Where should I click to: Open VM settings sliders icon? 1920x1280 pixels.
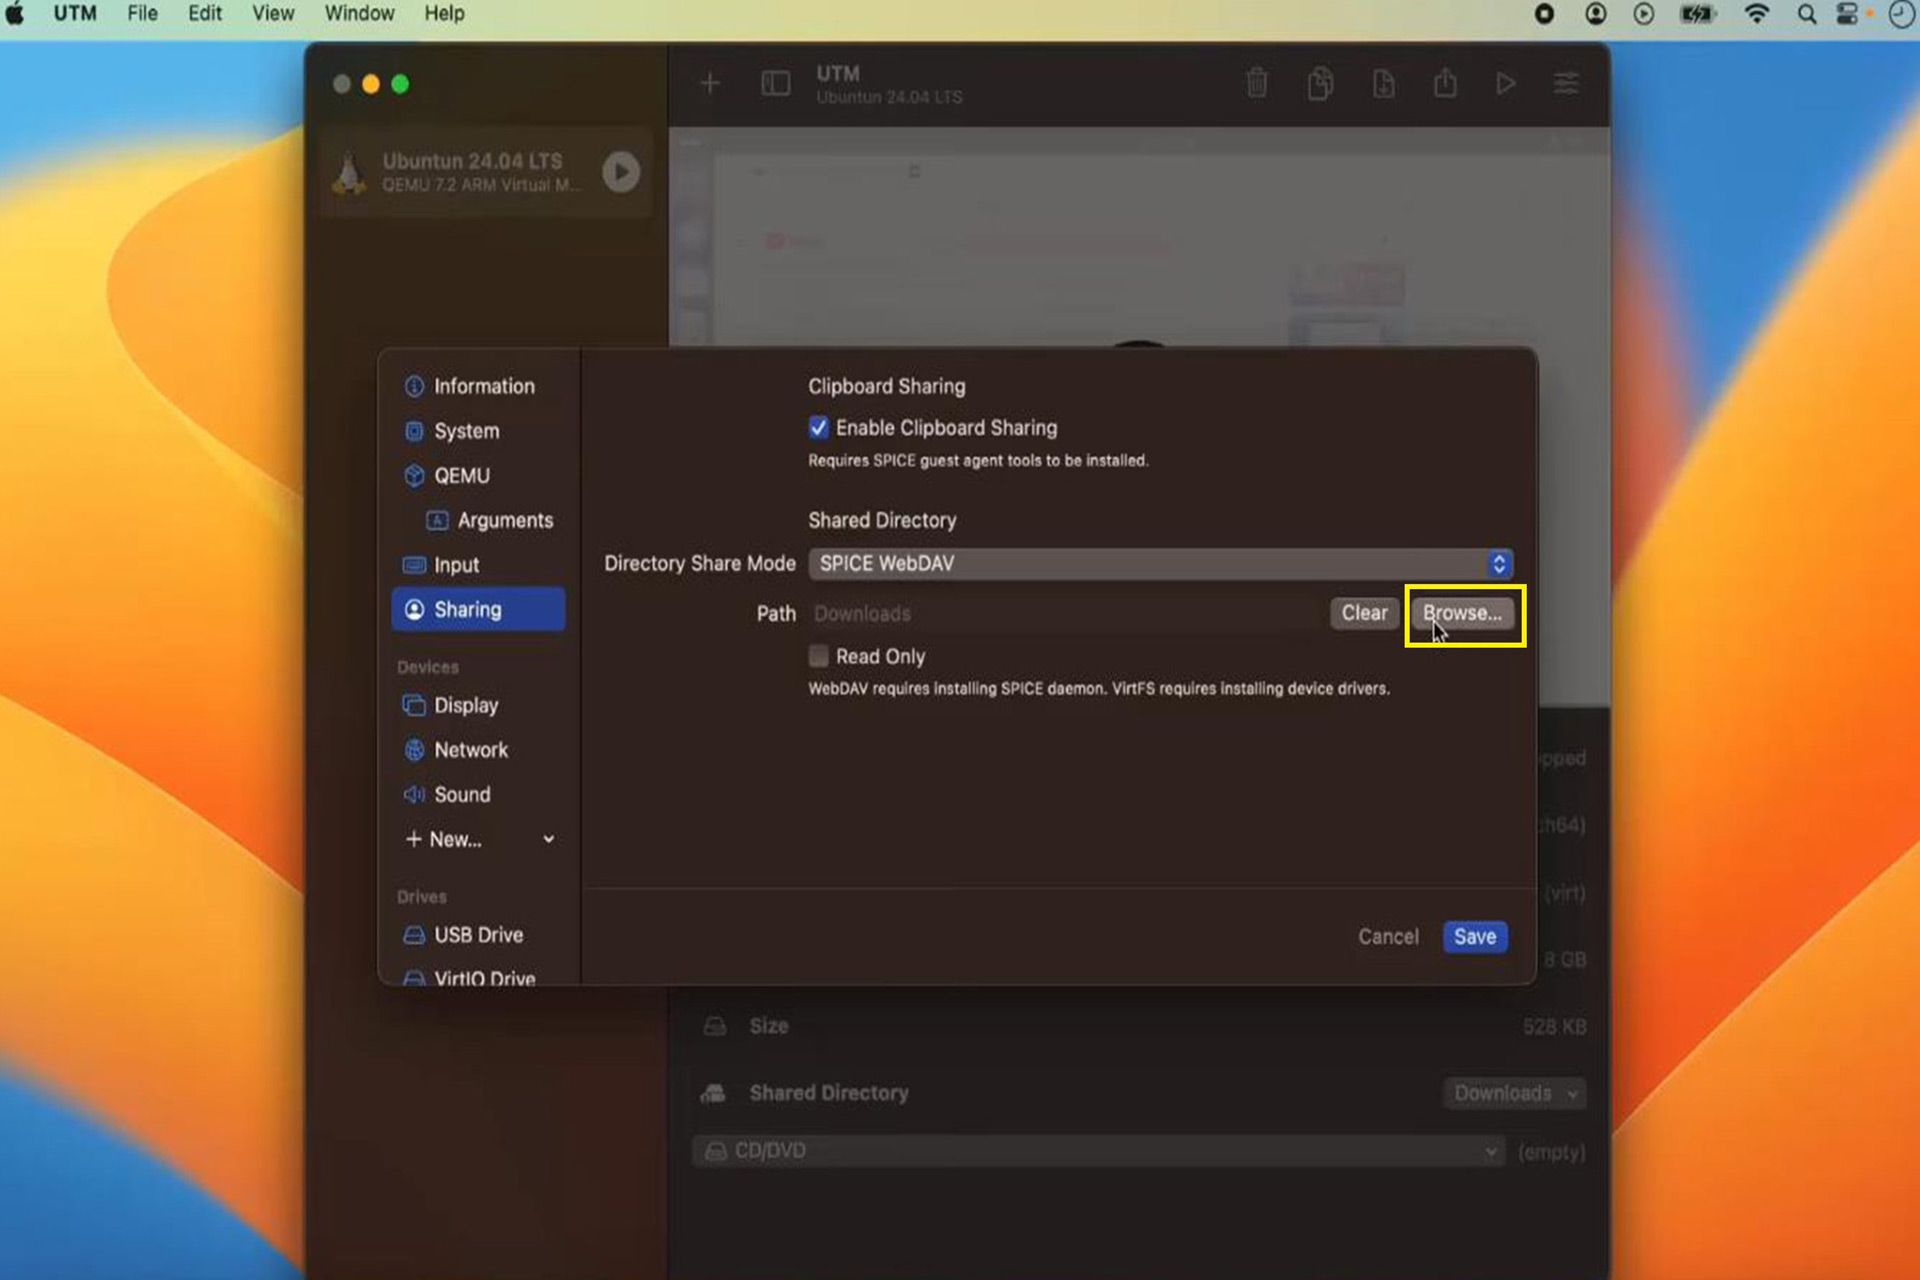[1566, 84]
